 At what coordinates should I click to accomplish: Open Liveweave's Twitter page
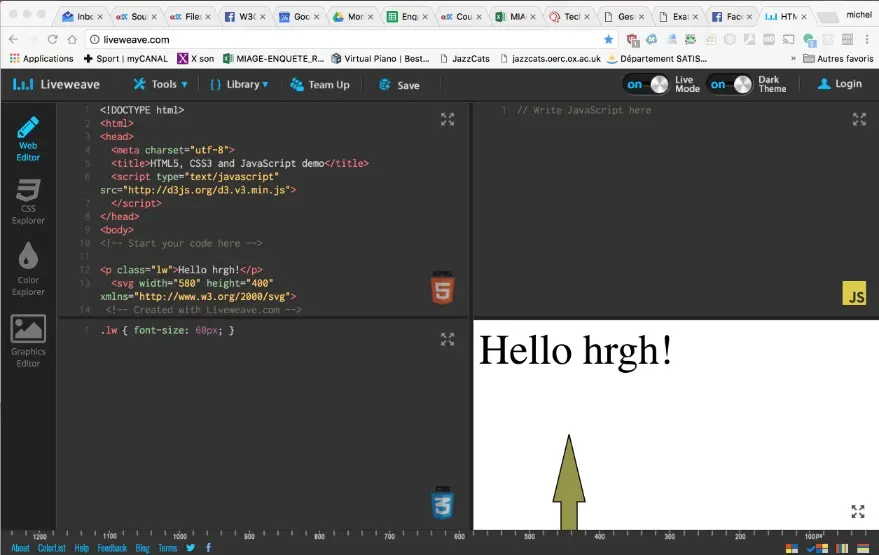click(191, 548)
